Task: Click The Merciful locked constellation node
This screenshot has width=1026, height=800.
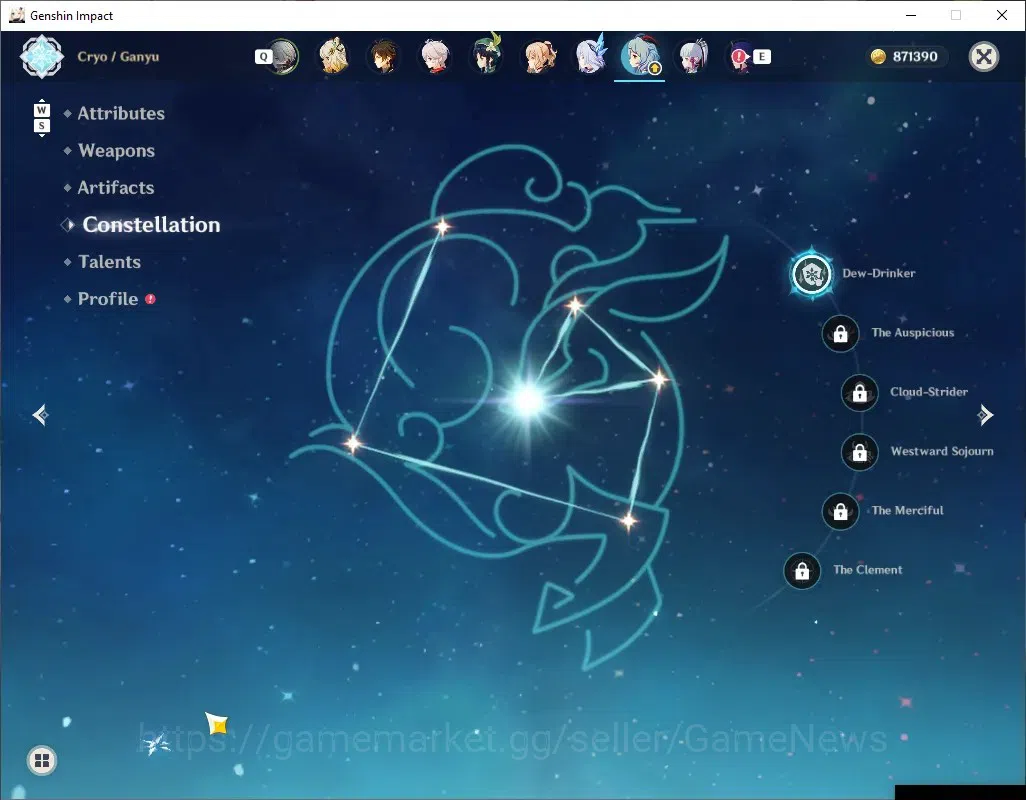Action: (x=840, y=511)
